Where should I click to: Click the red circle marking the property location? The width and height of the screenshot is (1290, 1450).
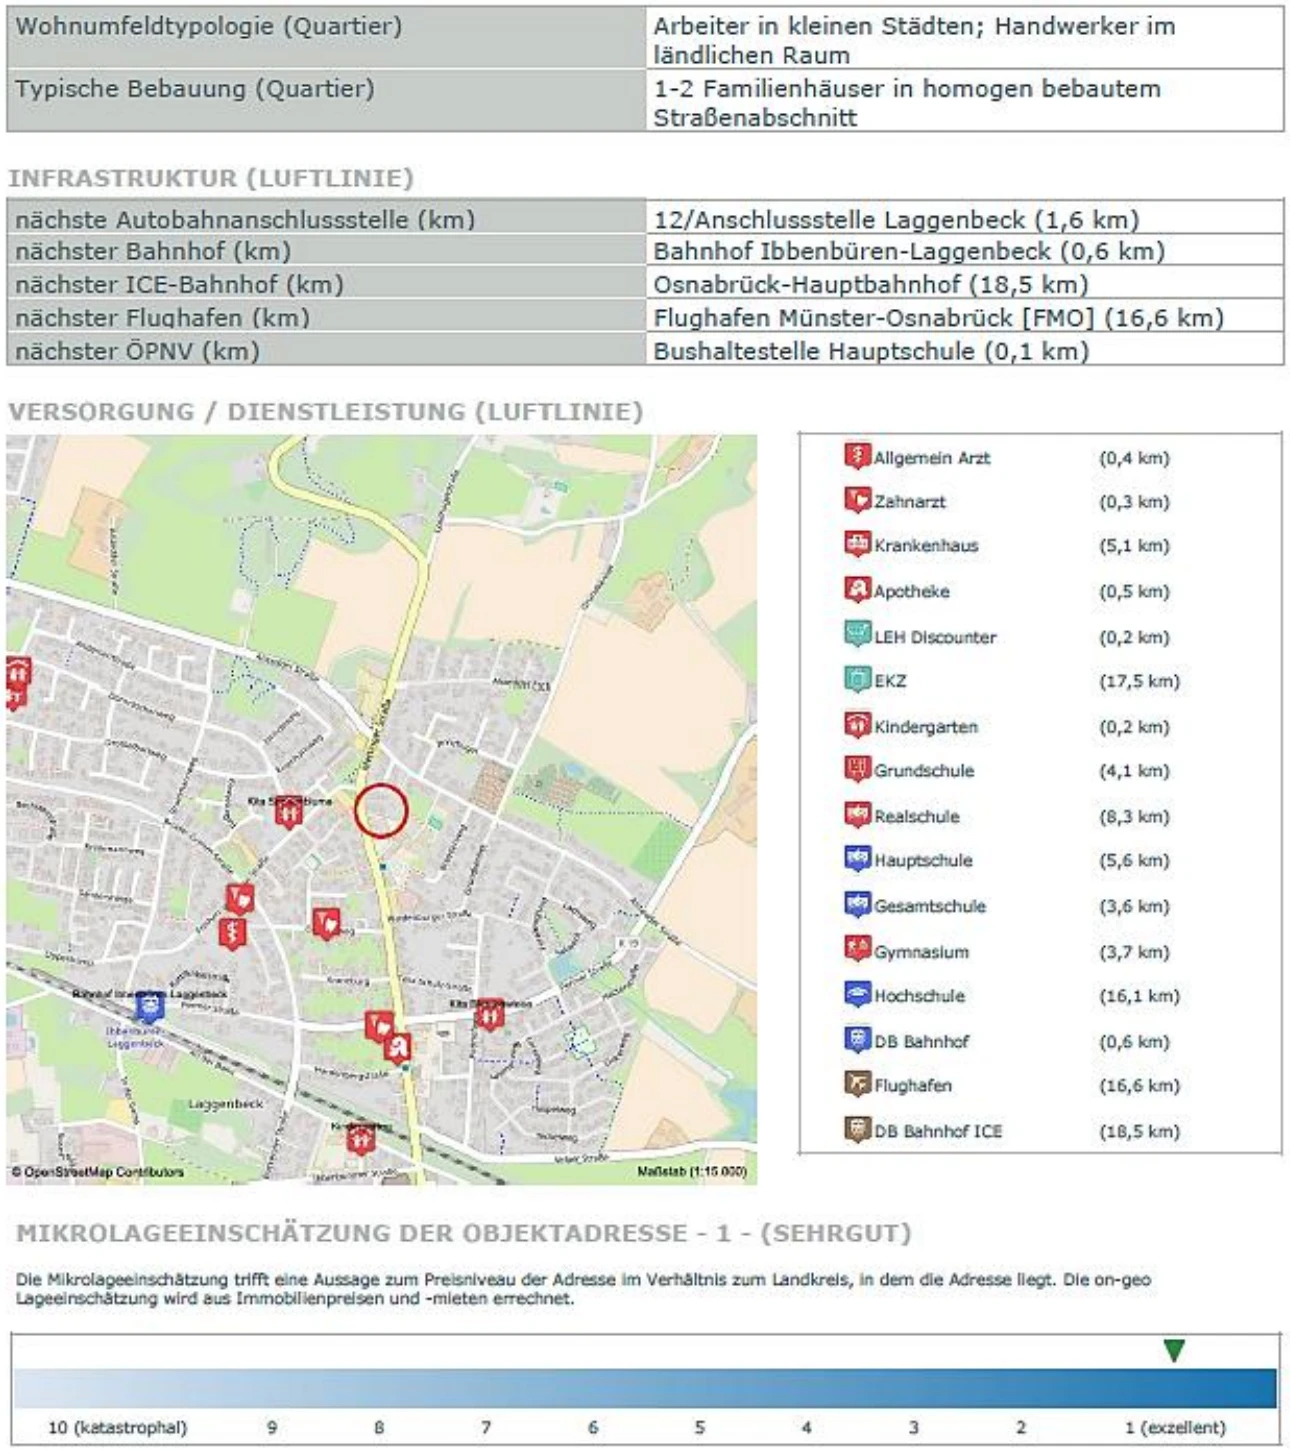pyautogui.click(x=381, y=810)
